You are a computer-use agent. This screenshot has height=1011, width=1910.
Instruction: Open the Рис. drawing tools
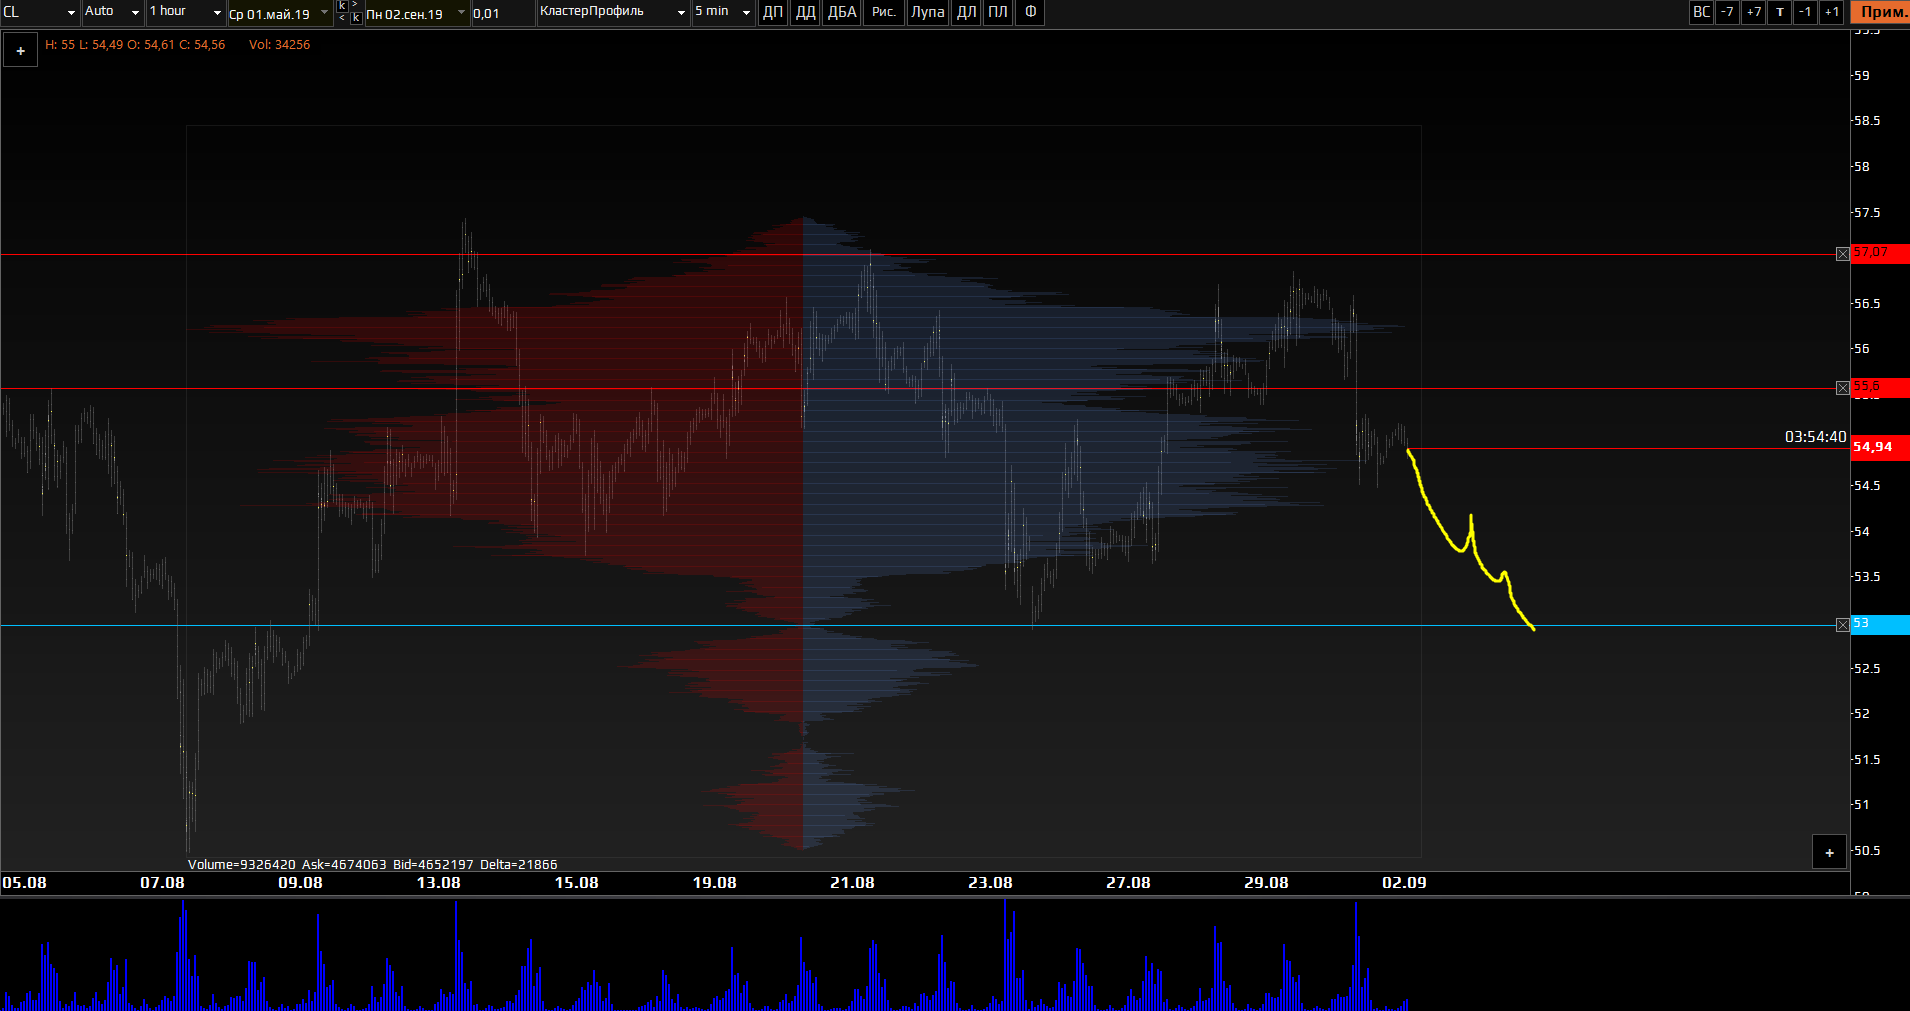(x=884, y=12)
